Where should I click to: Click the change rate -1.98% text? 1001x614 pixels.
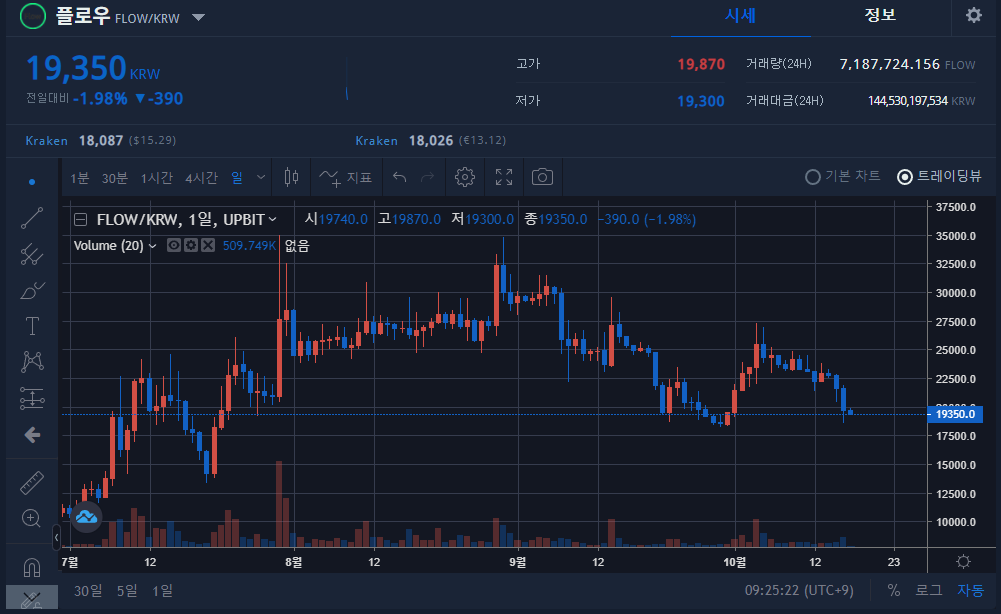(x=100, y=99)
